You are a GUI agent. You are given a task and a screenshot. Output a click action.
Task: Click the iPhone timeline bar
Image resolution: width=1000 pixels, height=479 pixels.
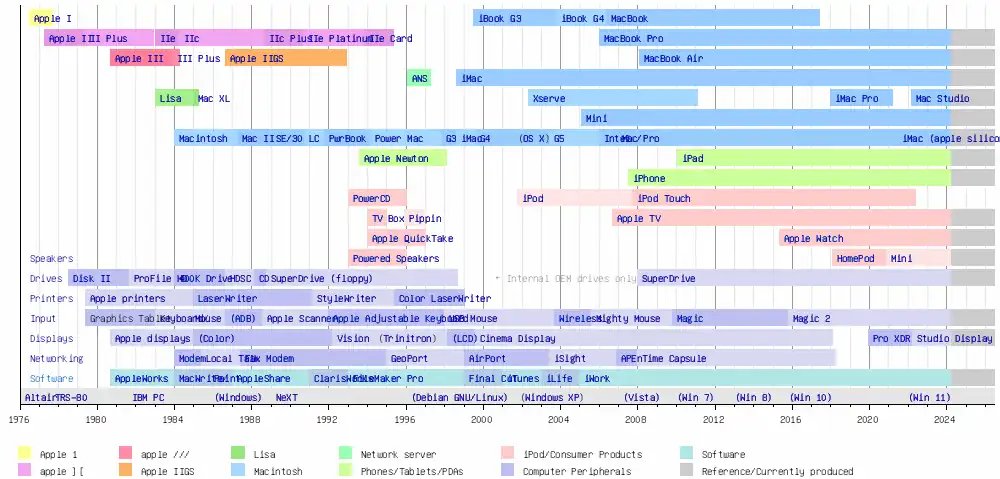click(x=790, y=178)
